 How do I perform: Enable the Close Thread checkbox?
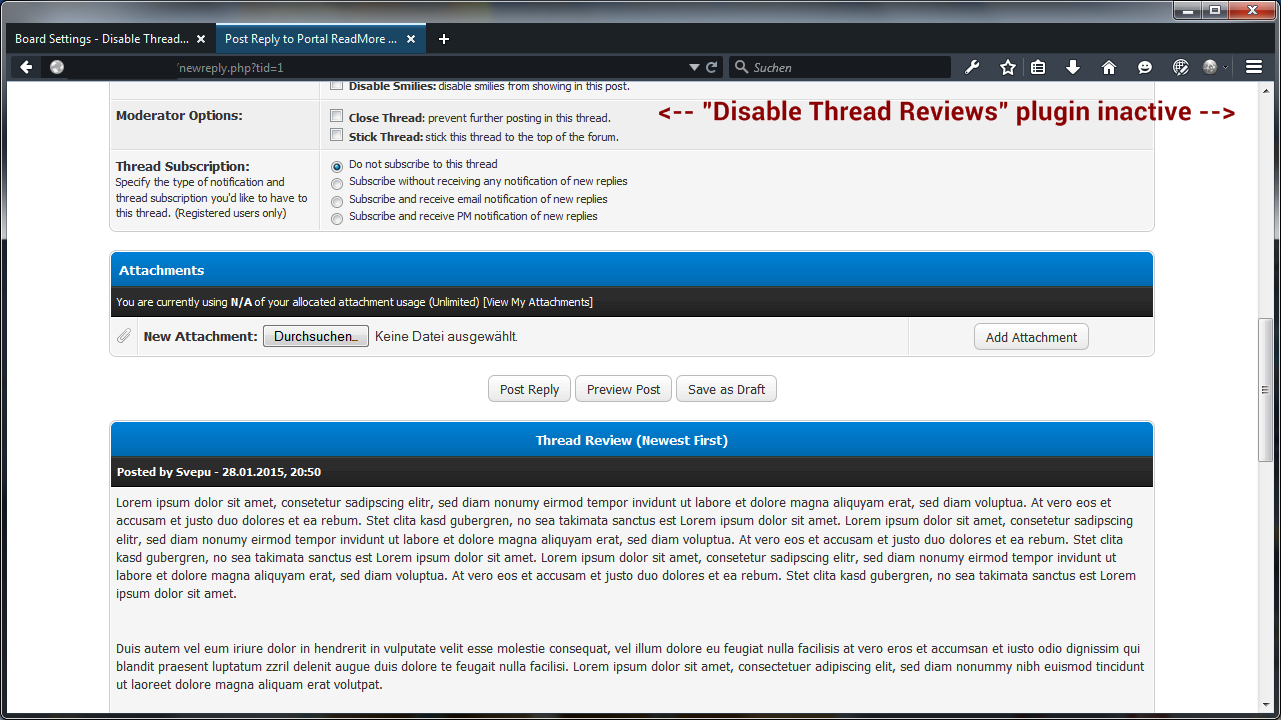[337, 116]
